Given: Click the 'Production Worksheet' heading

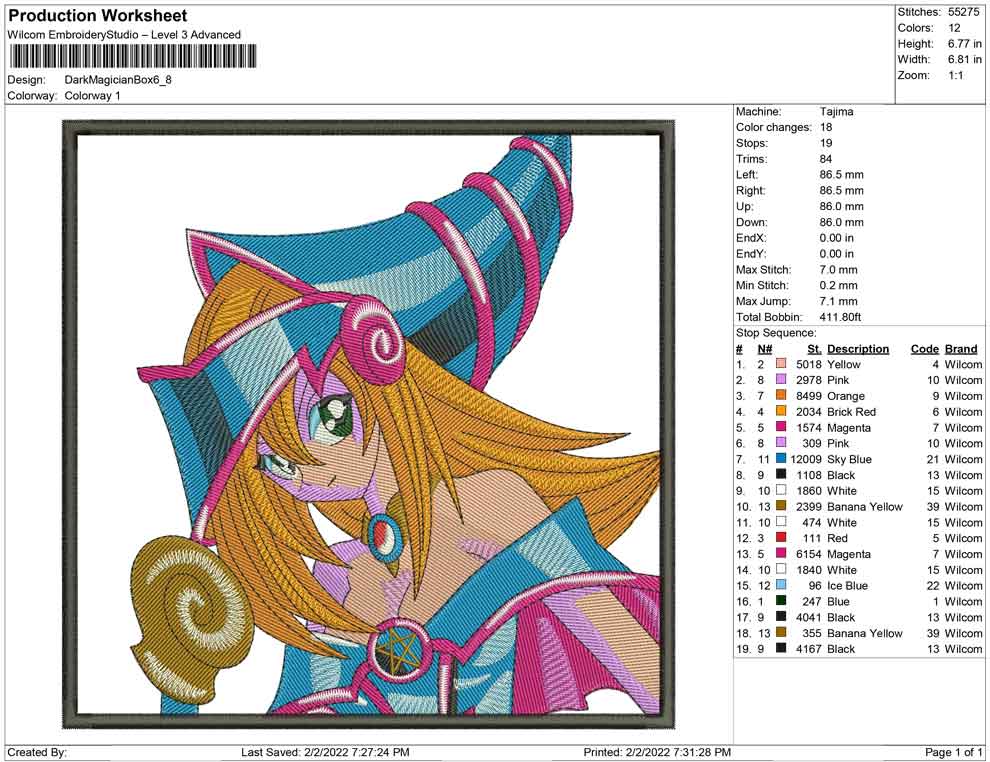Looking at the screenshot, I should coord(98,16).
